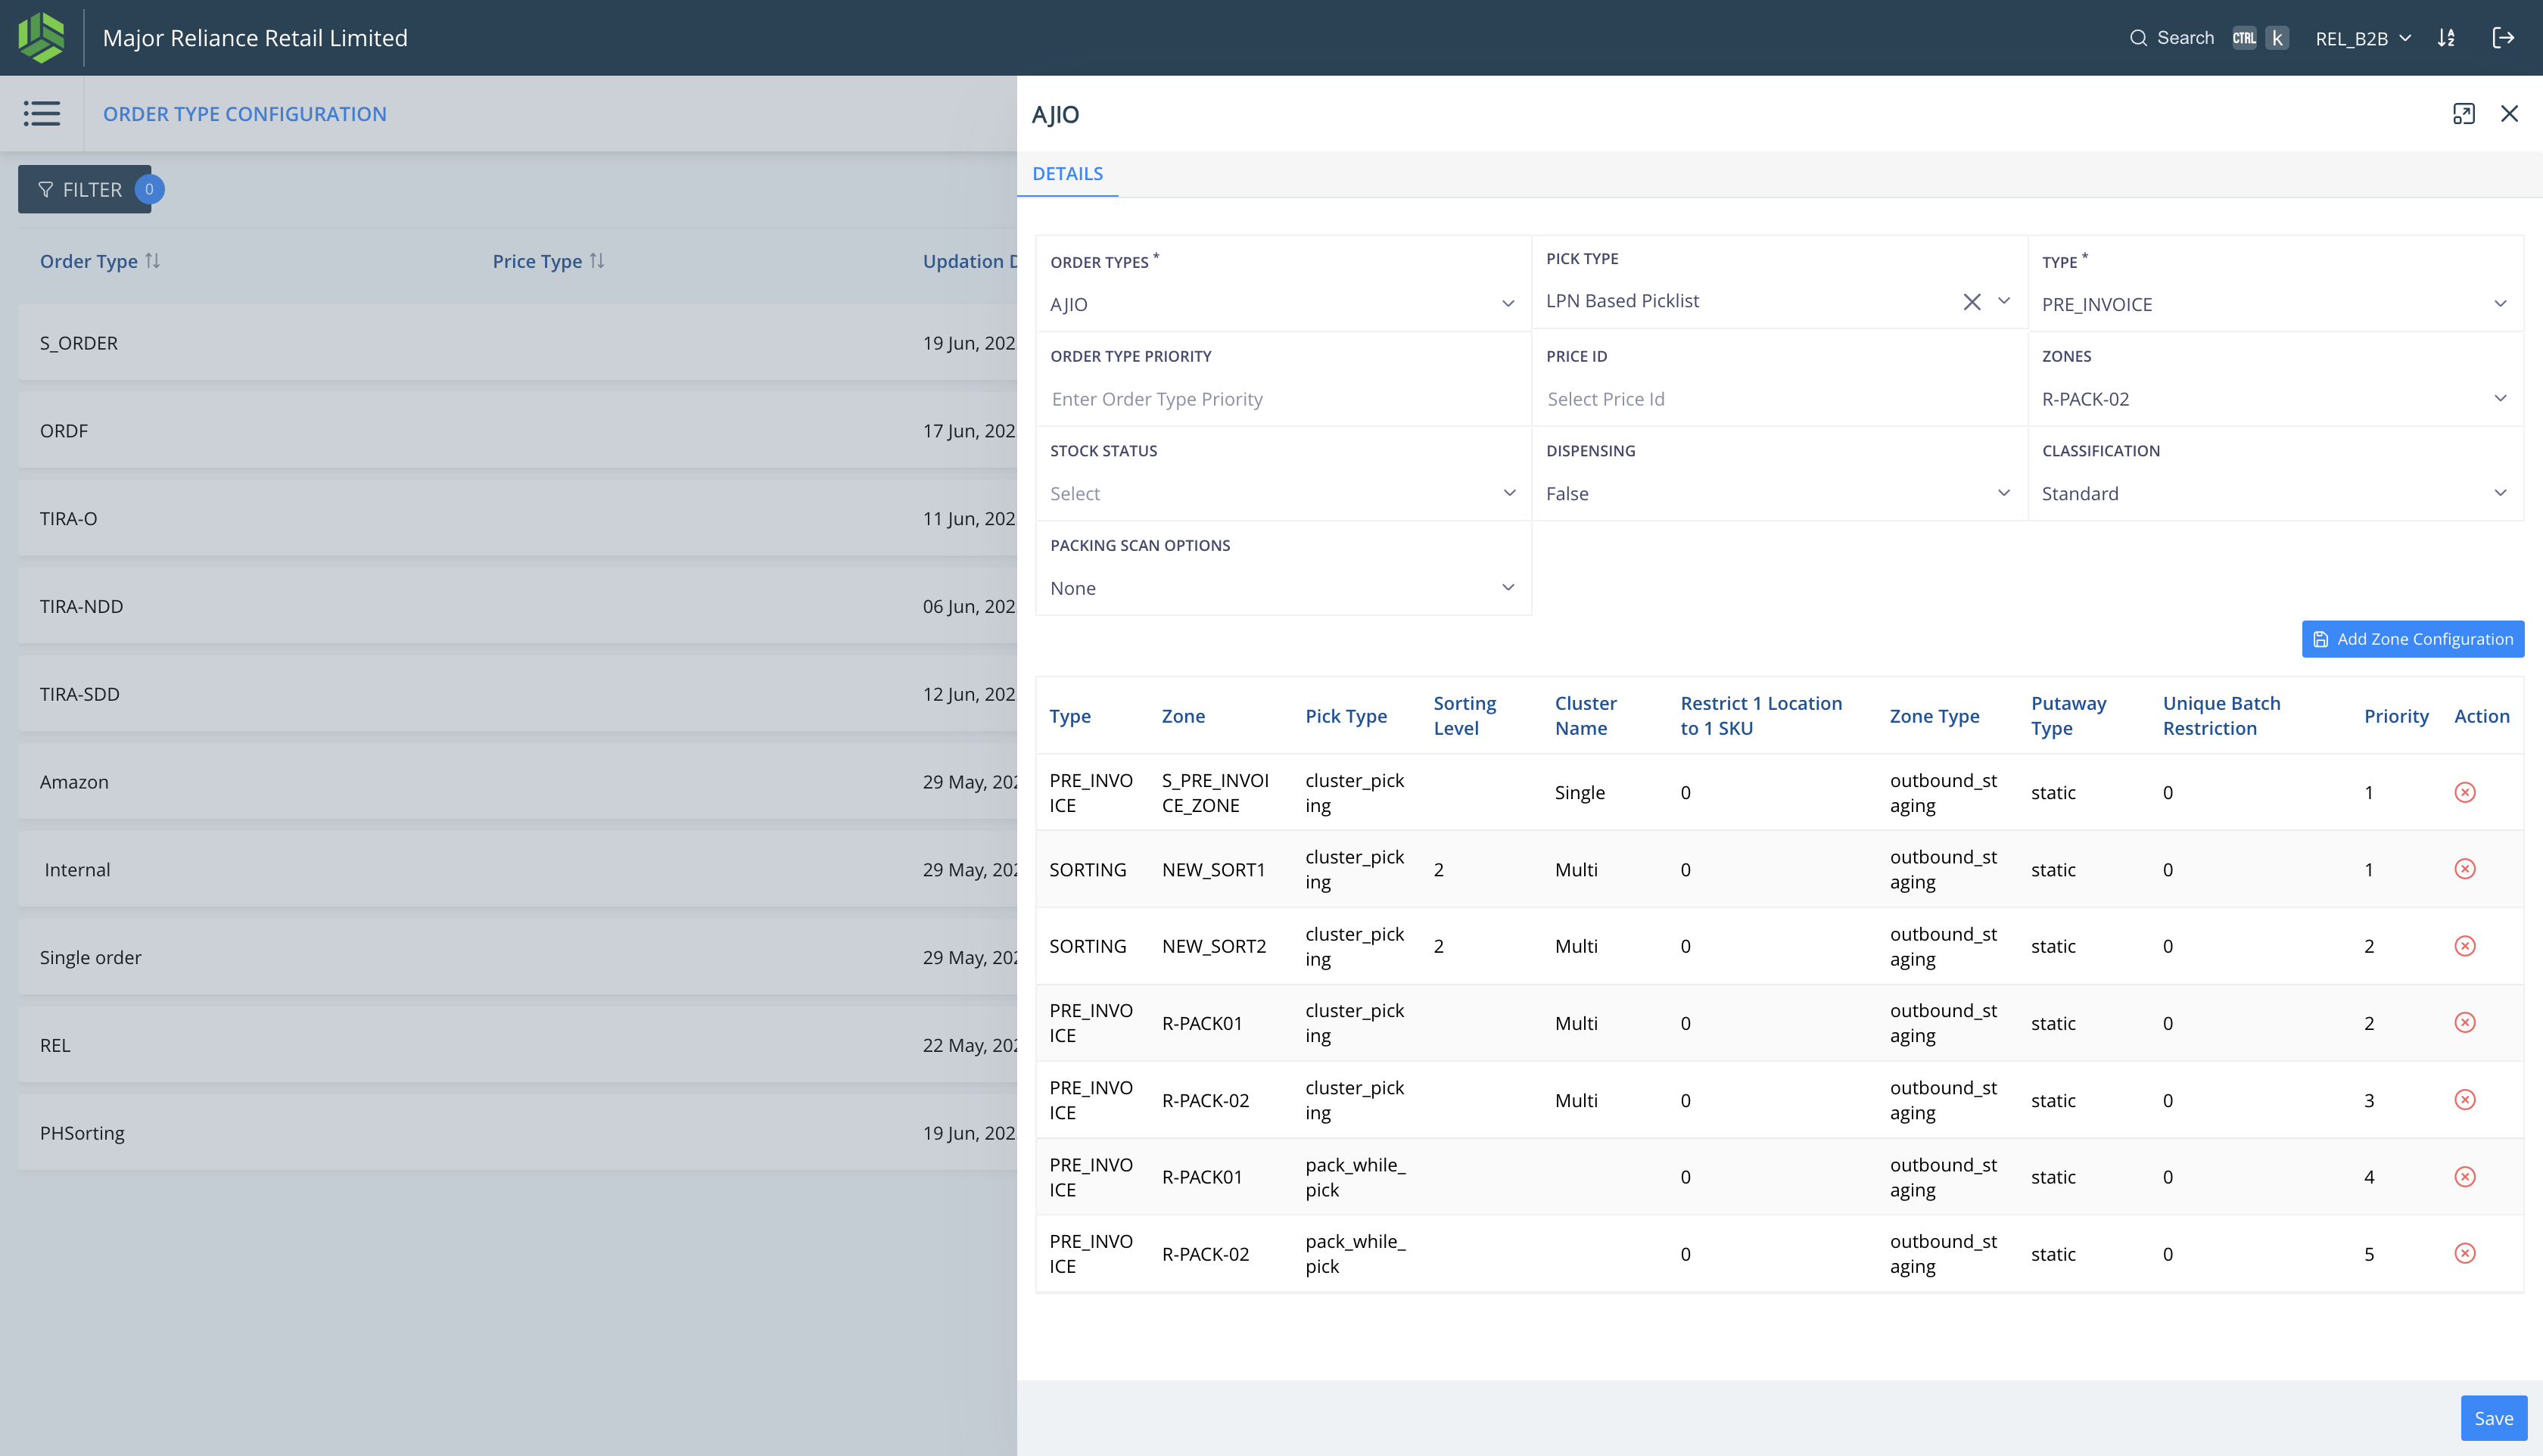Click the NEW_SORT2 zone cell

coord(1214,946)
